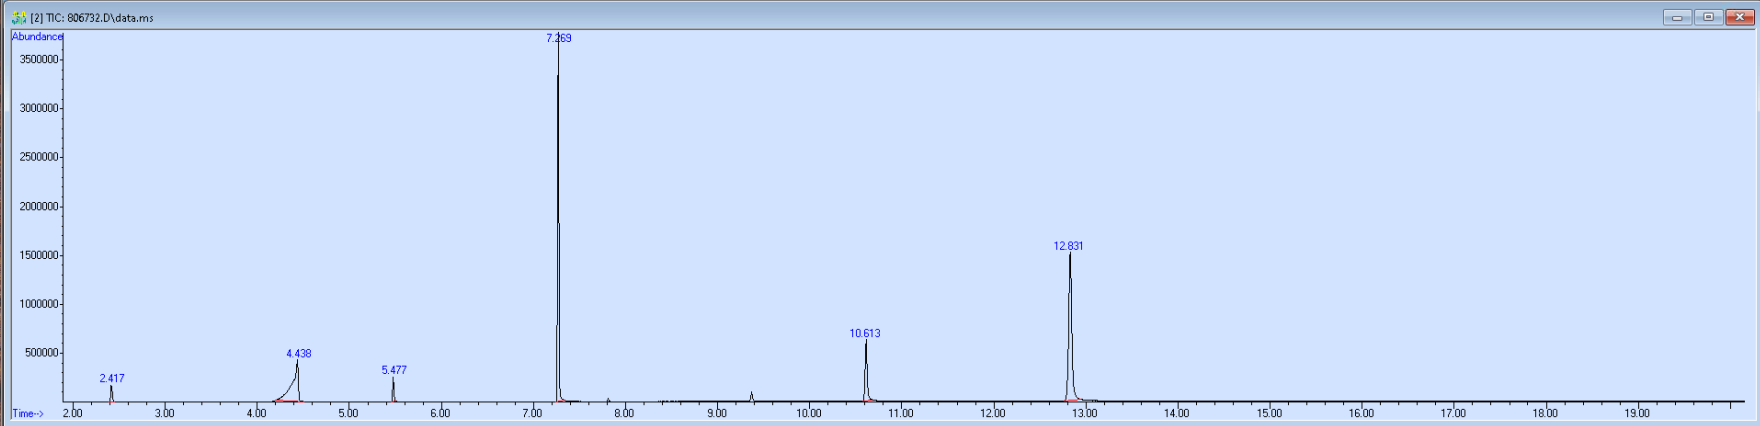
Task: Minimize the TIC chromatogram window
Action: 1677,17
